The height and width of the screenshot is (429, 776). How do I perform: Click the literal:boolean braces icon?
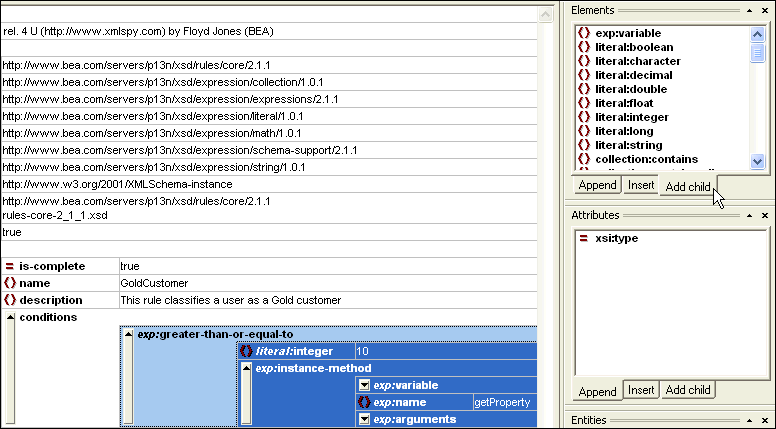[584, 47]
